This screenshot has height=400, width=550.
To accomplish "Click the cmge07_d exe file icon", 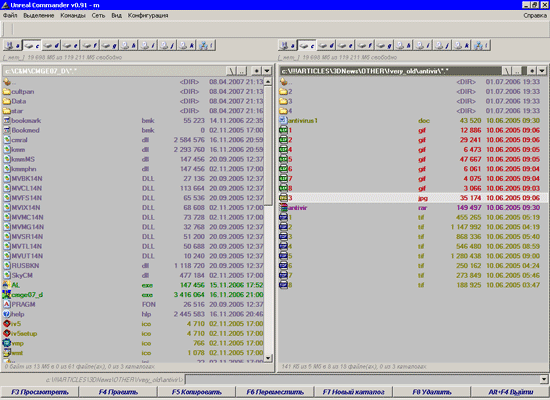I will tap(7, 295).
